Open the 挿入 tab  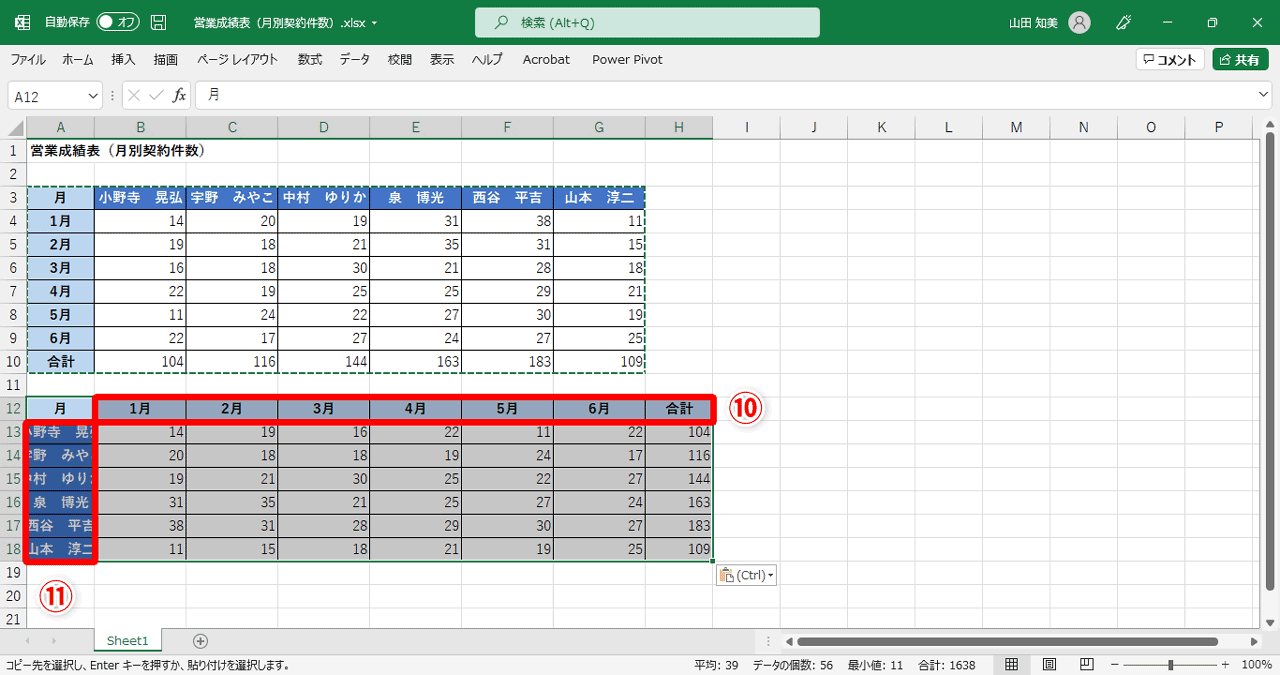click(x=123, y=60)
